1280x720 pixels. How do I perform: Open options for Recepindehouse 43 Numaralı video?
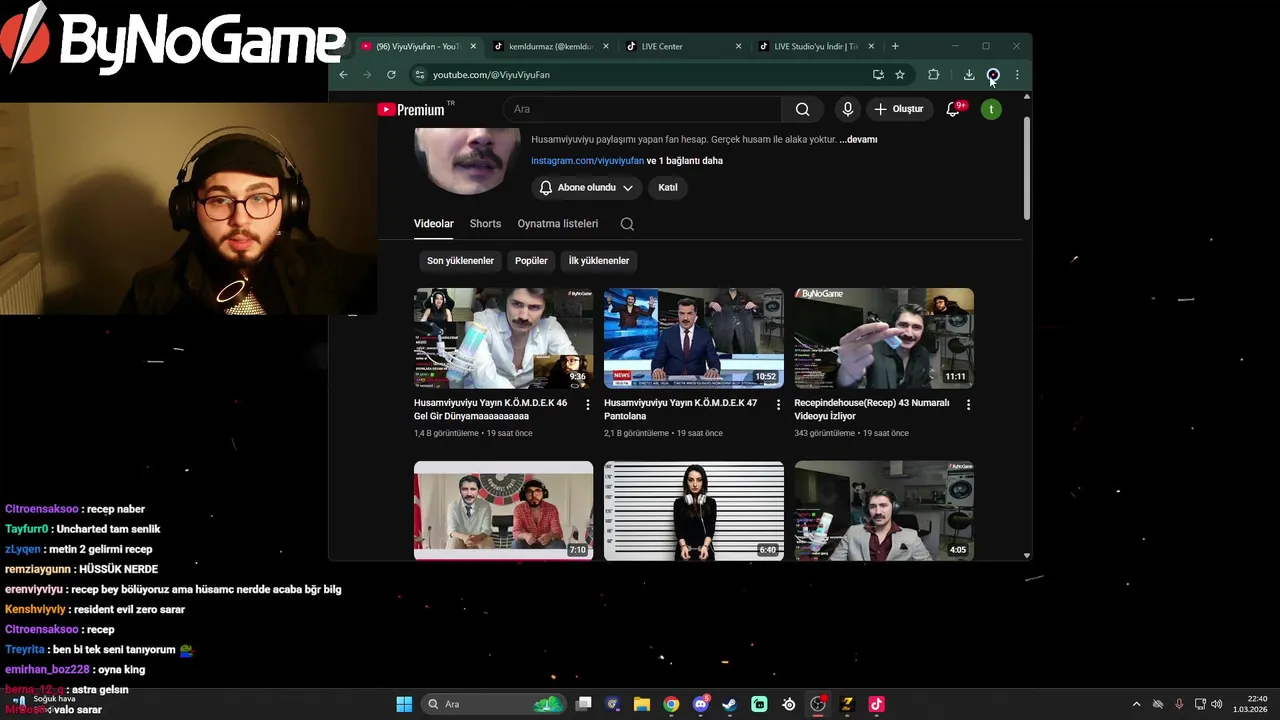[968, 404]
